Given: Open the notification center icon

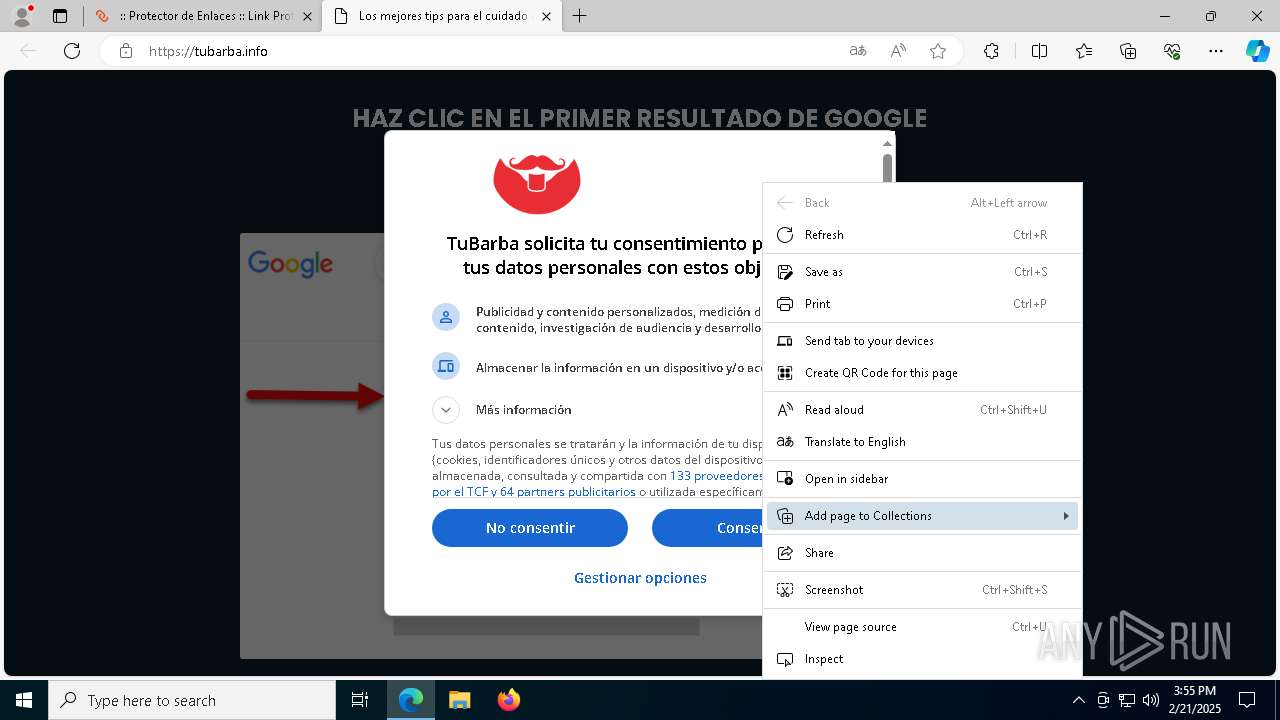Looking at the screenshot, I should [x=1247, y=700].
